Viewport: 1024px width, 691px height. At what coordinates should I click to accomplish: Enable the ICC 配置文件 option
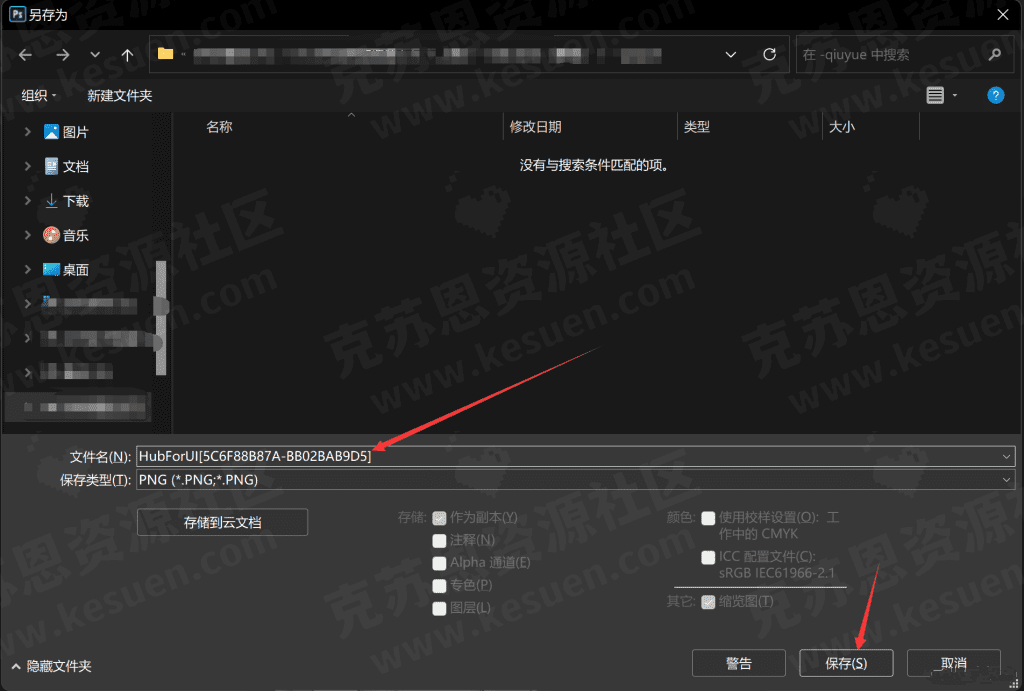[x=708, y=557]
